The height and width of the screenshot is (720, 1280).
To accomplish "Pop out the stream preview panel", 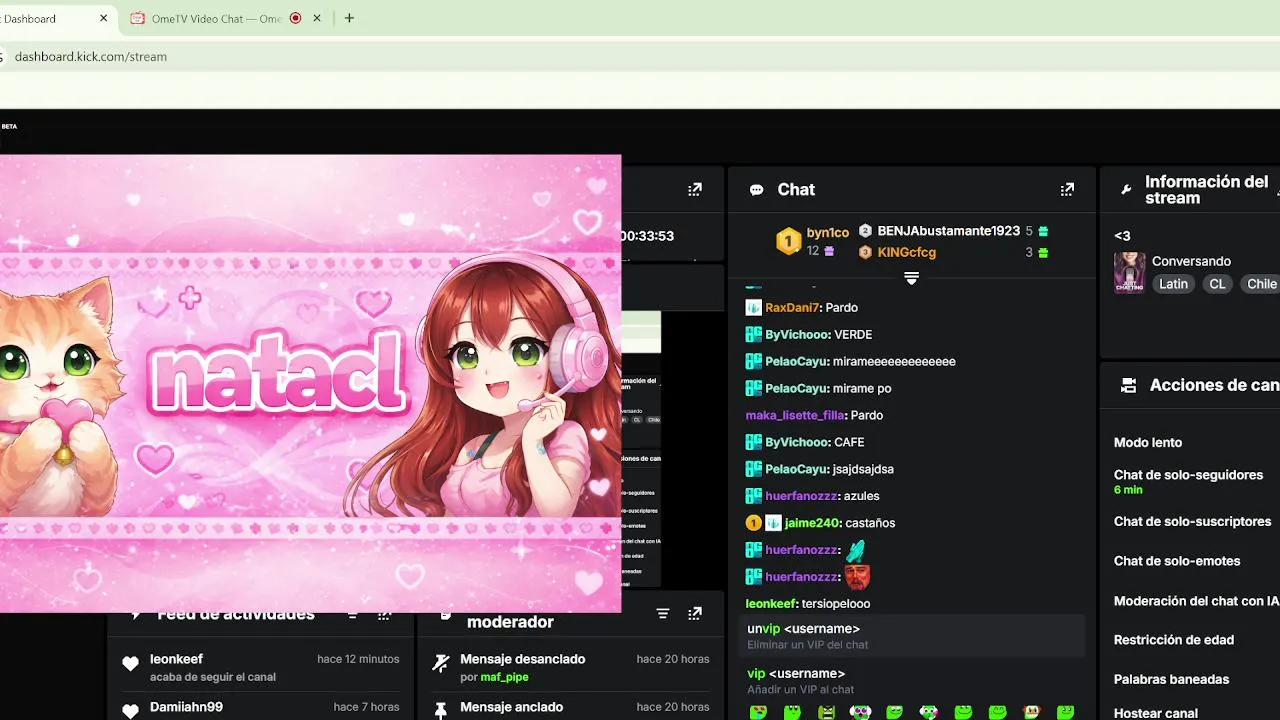I will [x=695, y=189].
